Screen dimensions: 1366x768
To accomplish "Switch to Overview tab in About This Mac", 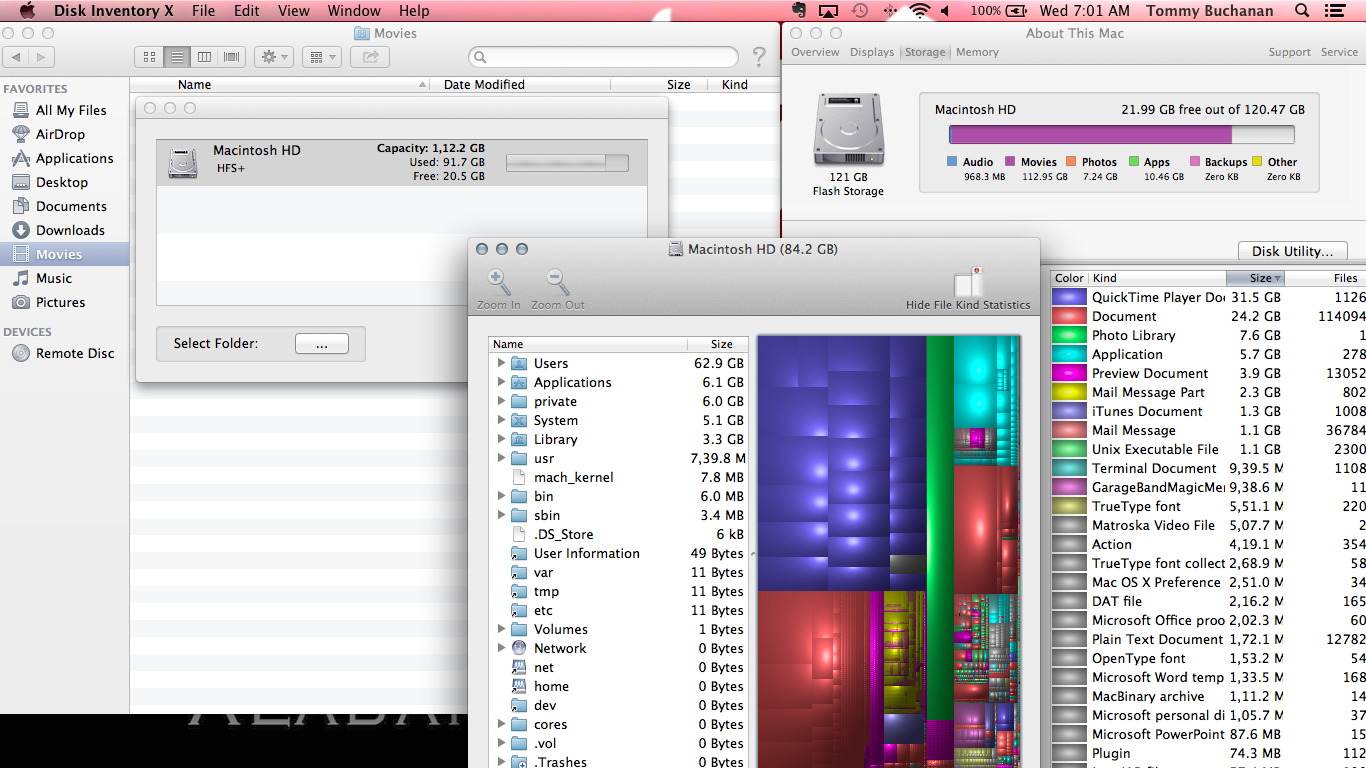I will [x=815, y=52].
